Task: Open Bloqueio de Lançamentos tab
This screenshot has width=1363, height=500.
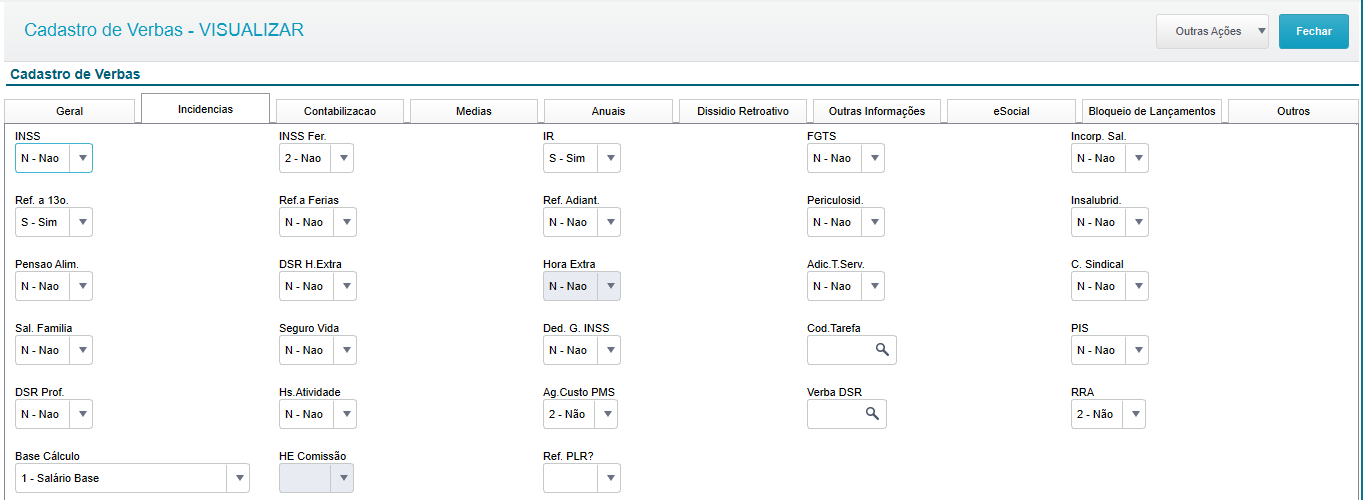Action: pyautogui.click(x=1152, y=111)
